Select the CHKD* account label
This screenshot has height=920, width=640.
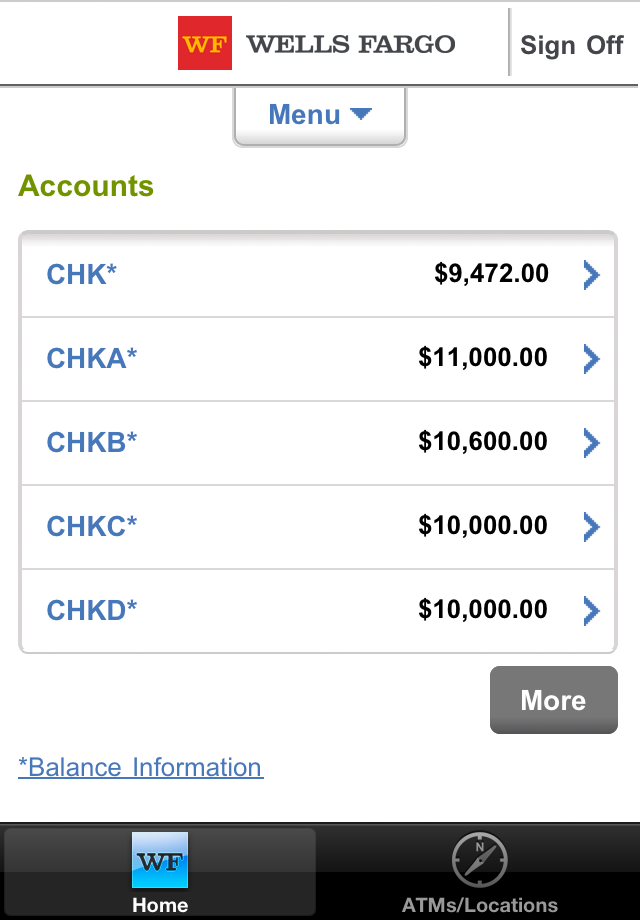(92, 610)
